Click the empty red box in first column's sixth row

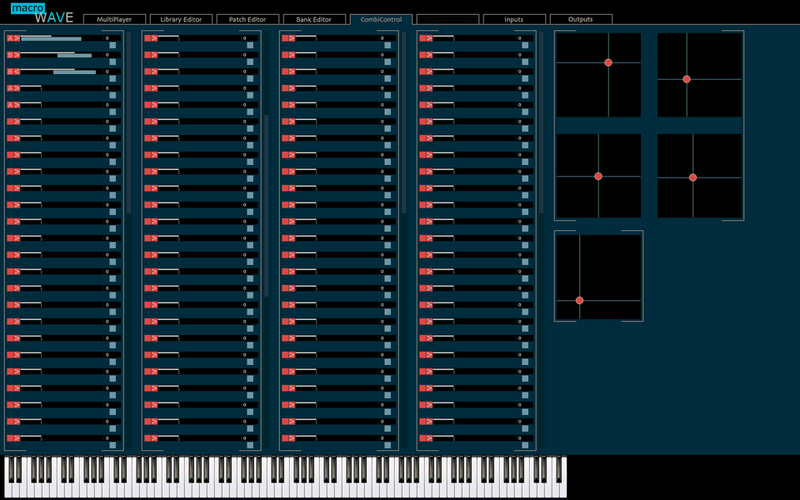[x=10, y=121]
